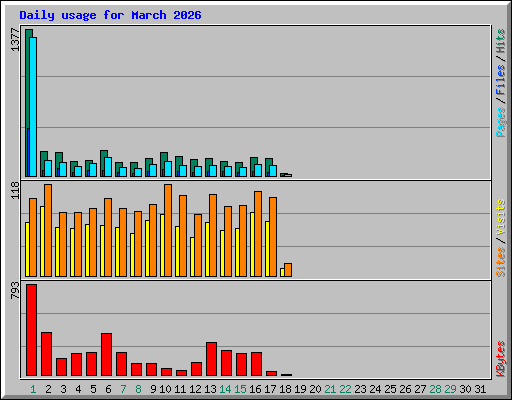Viewport: 512px width, 400px height.
Task: Click day label 31 on the x-axis
Action: [x=480, y=389]
